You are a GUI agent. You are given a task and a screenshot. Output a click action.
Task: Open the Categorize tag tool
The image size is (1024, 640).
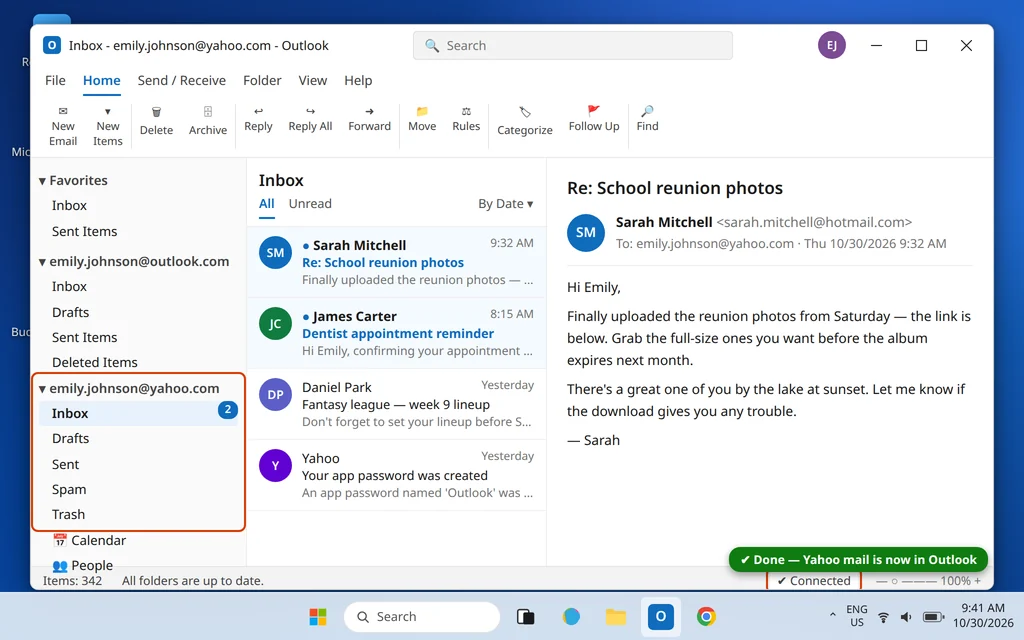coord(524,121)
